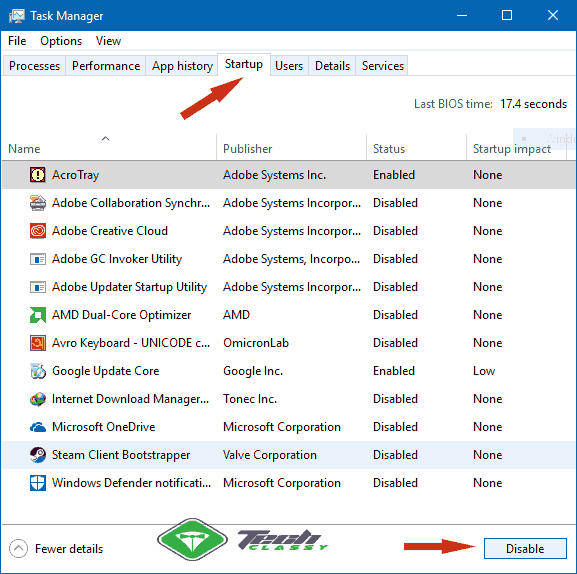The image size is (577, 574).
Task: Sort list by Publisher column header
Action: [x=291, y=147]
